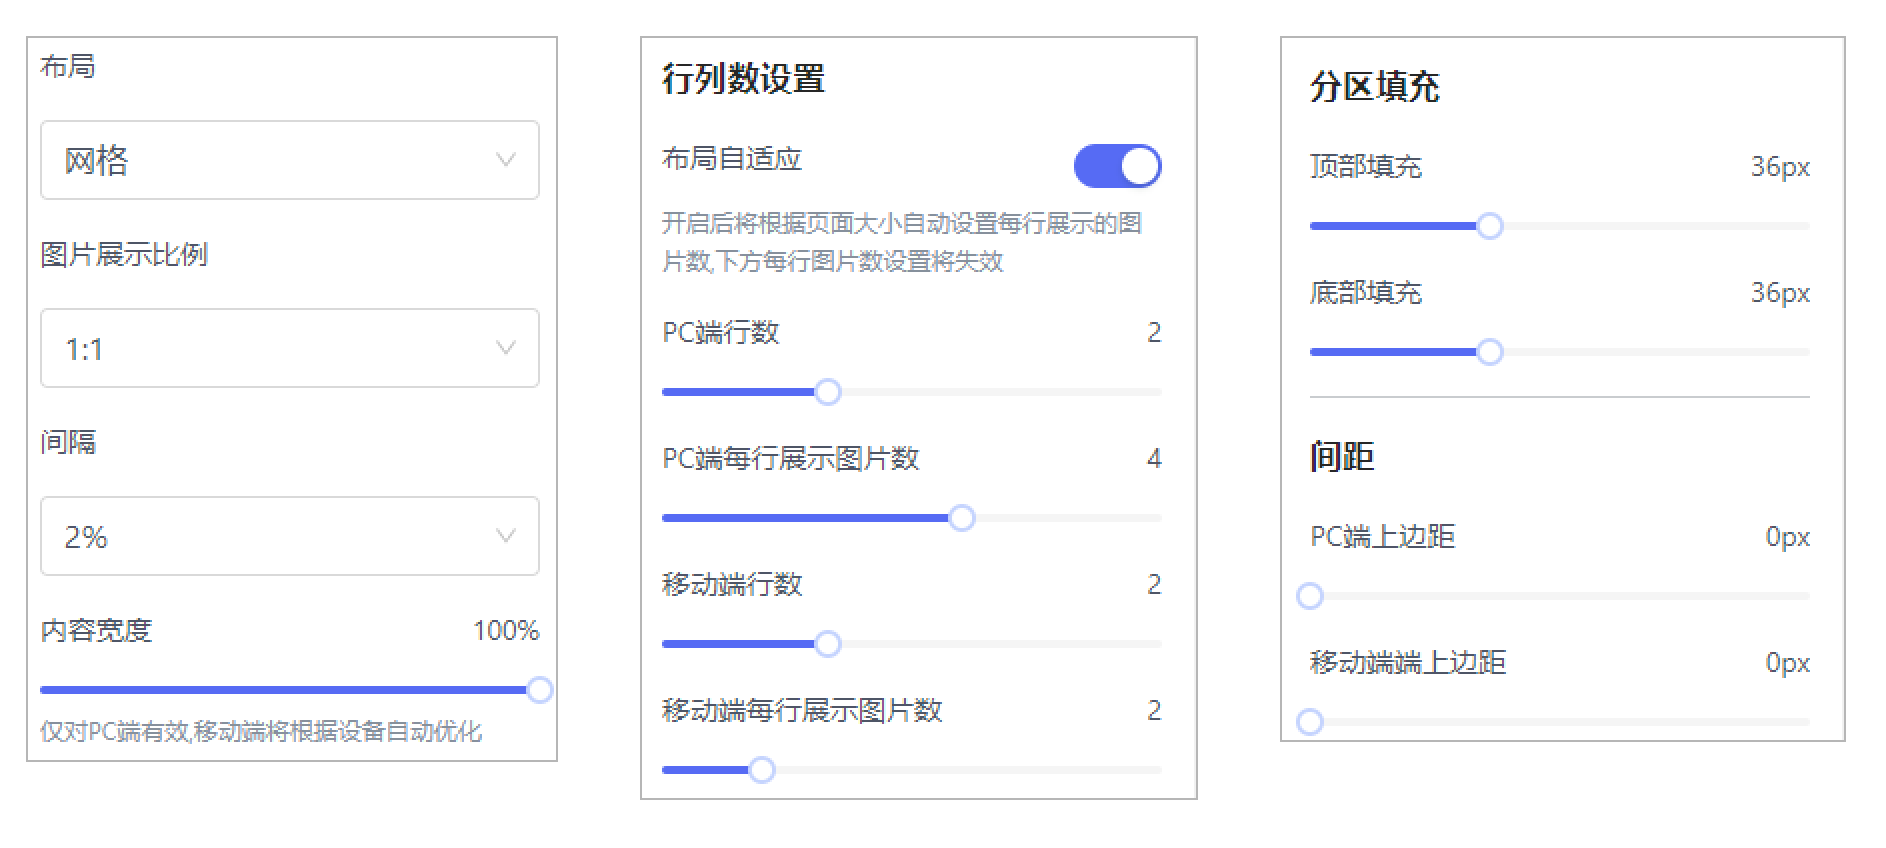Click the 移动端端上边距 slider handle

tap(1310, 722)
